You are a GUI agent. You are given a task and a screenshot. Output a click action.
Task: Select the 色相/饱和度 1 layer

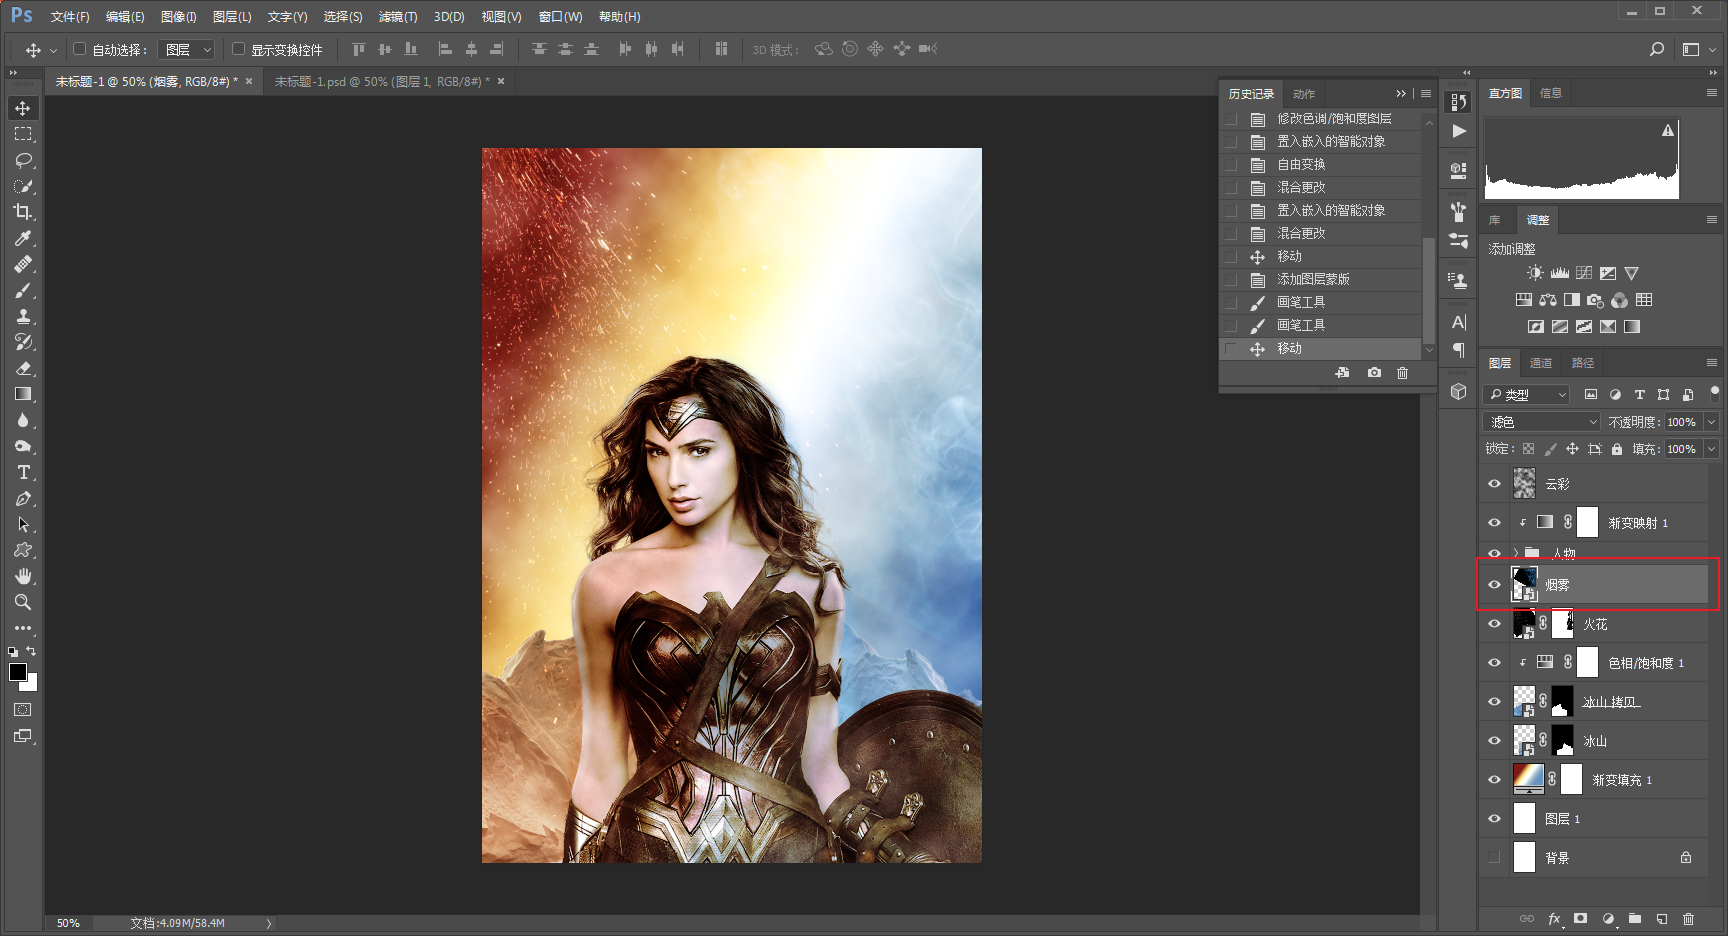tap(1594, 662)
